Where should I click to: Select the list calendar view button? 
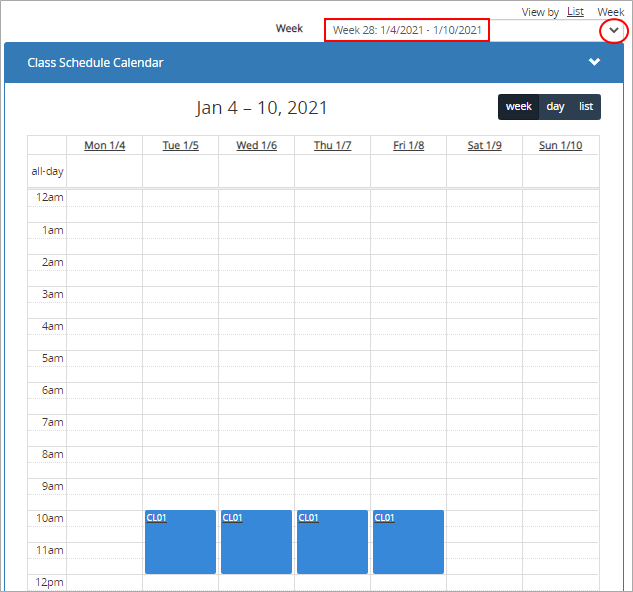[586, 107]
